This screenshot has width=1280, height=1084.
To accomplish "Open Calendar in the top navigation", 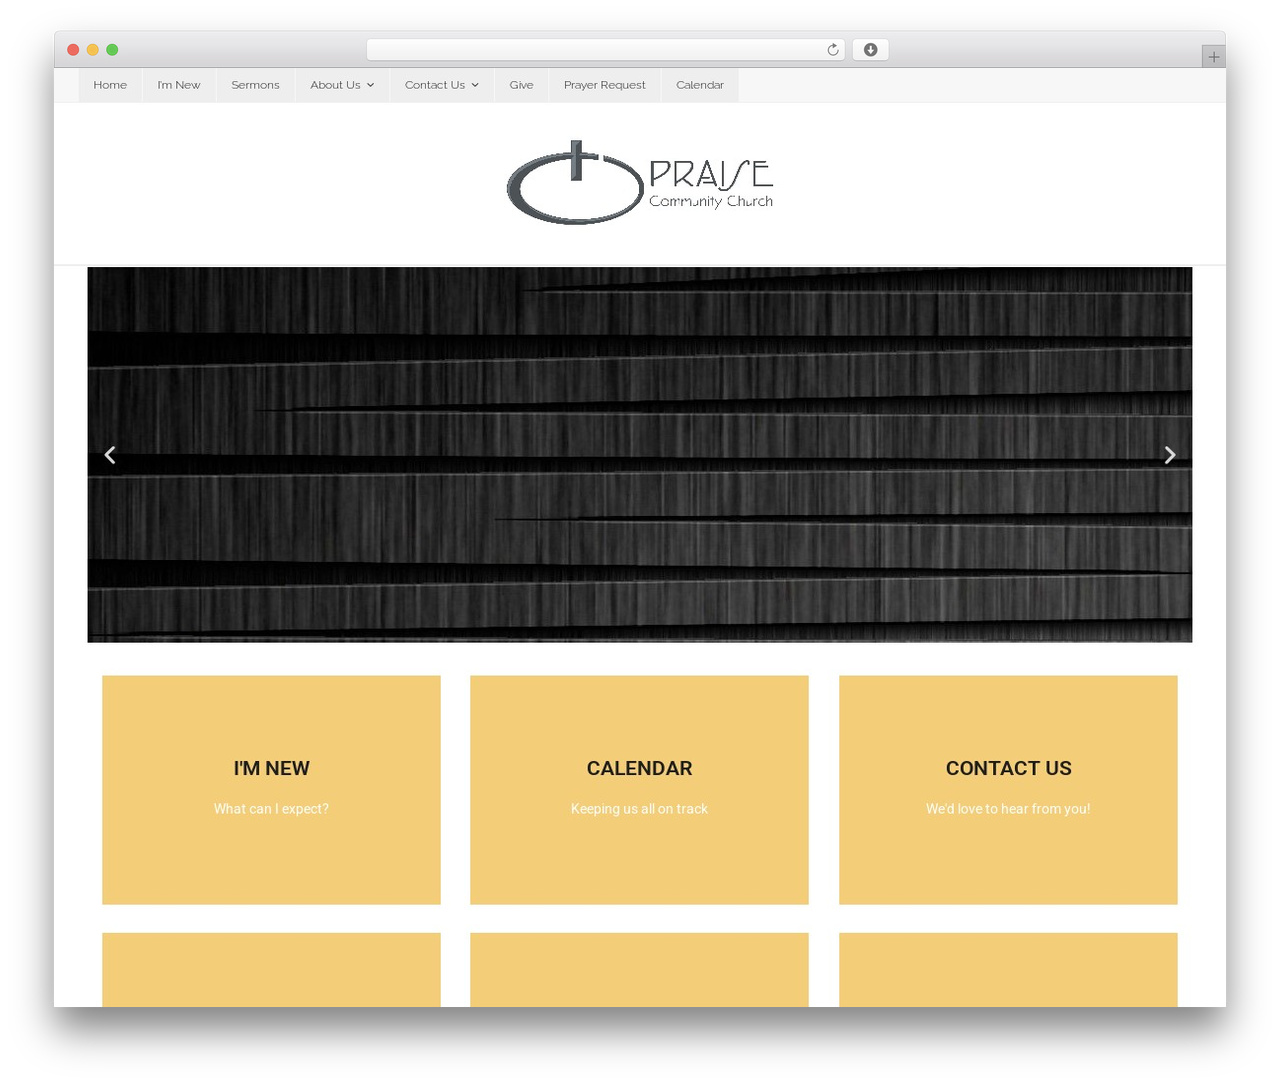I will pyautogui.click(x=700, y=85).
